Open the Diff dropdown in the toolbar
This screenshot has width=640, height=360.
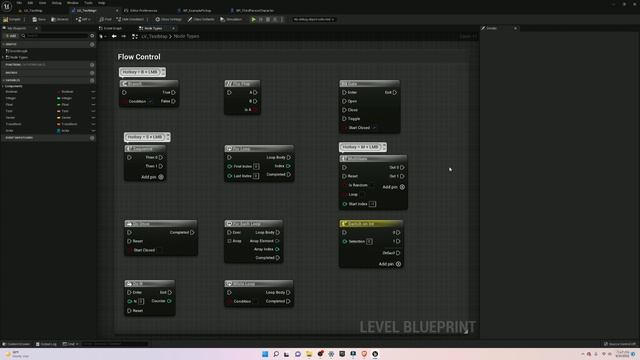click(x=83, y=19)
